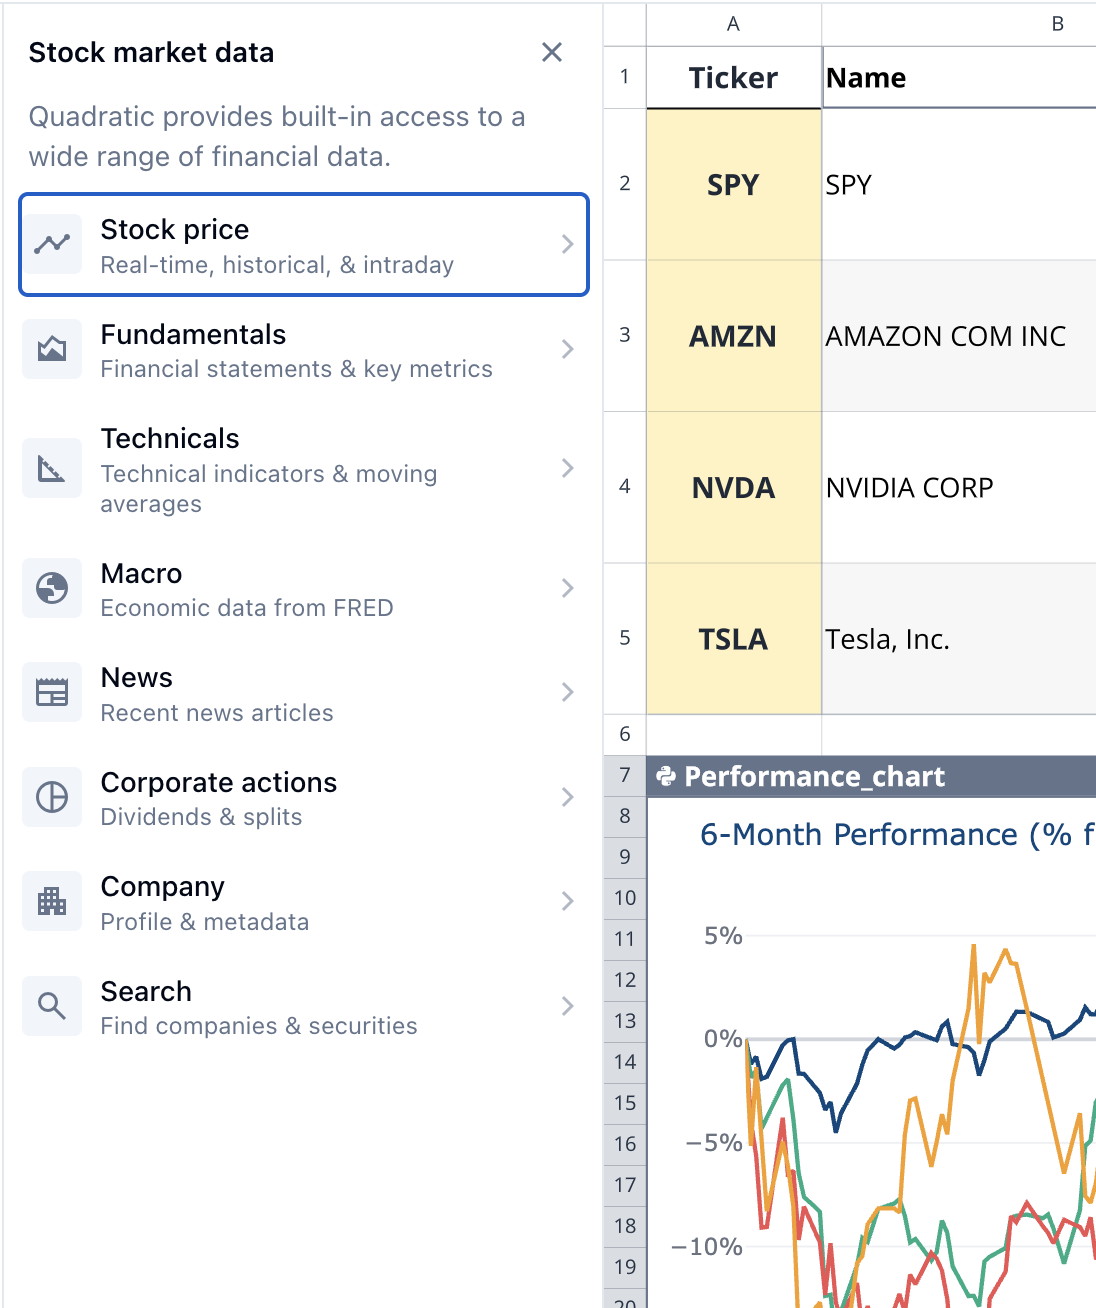This screenshot has width=1096, height=1308.
Task: Select the NVDA ticker cell
Action: pos(734,487)
